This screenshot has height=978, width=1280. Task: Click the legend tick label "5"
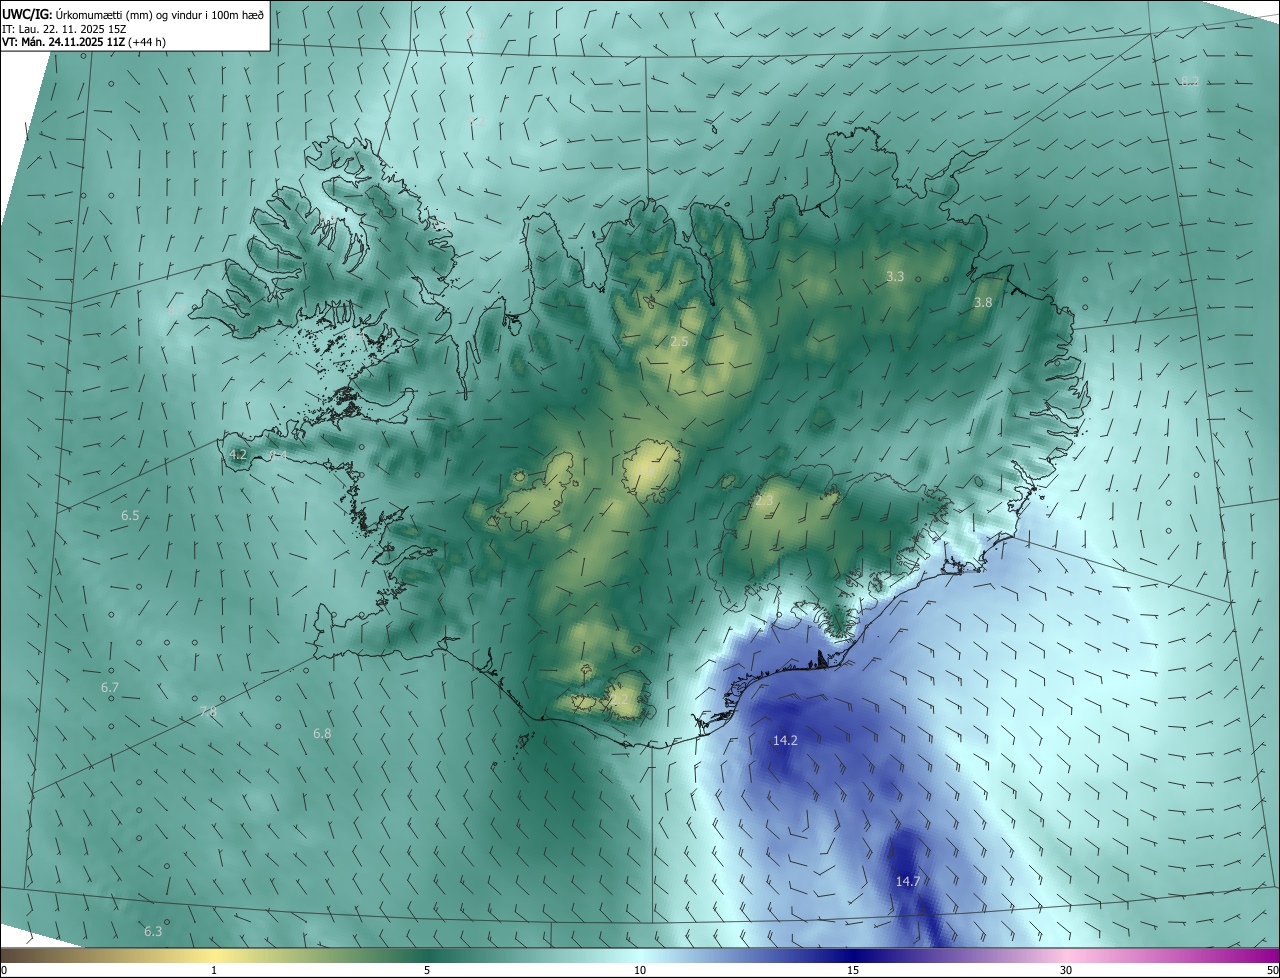coord(427,970)
